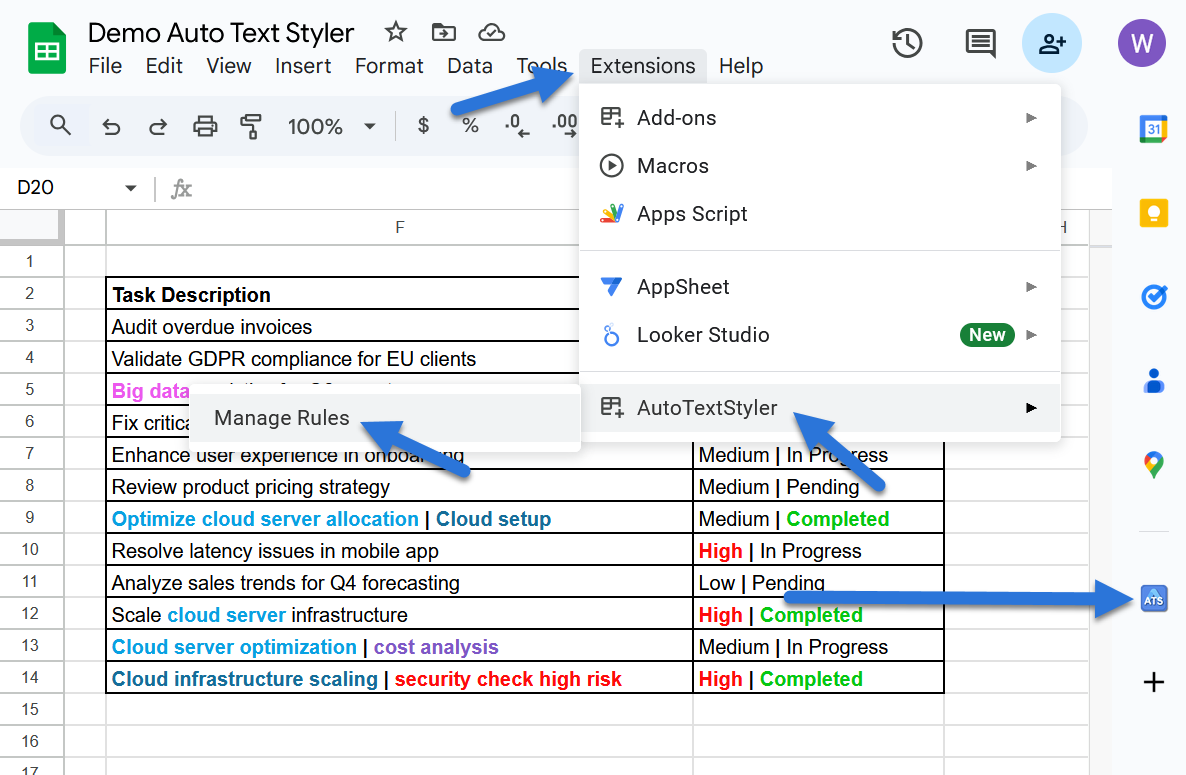The height and width of the screenshot is (775, 1186).
Task: Open Google Keep side panel icon
Action: (1153, 213)
